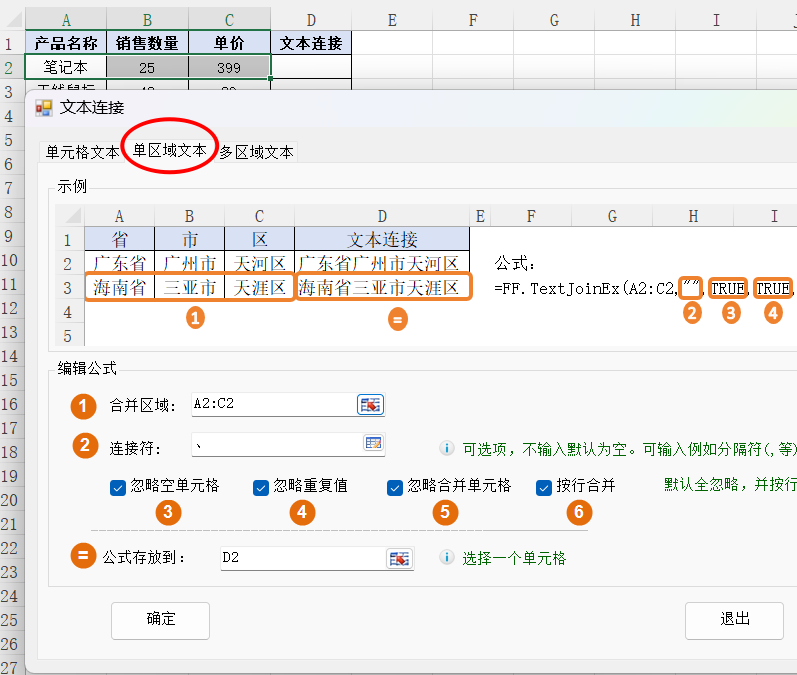This screenshot has height=675, width=797.
Task: Open the 多区域文本 tab
Action: pos(257,152)
